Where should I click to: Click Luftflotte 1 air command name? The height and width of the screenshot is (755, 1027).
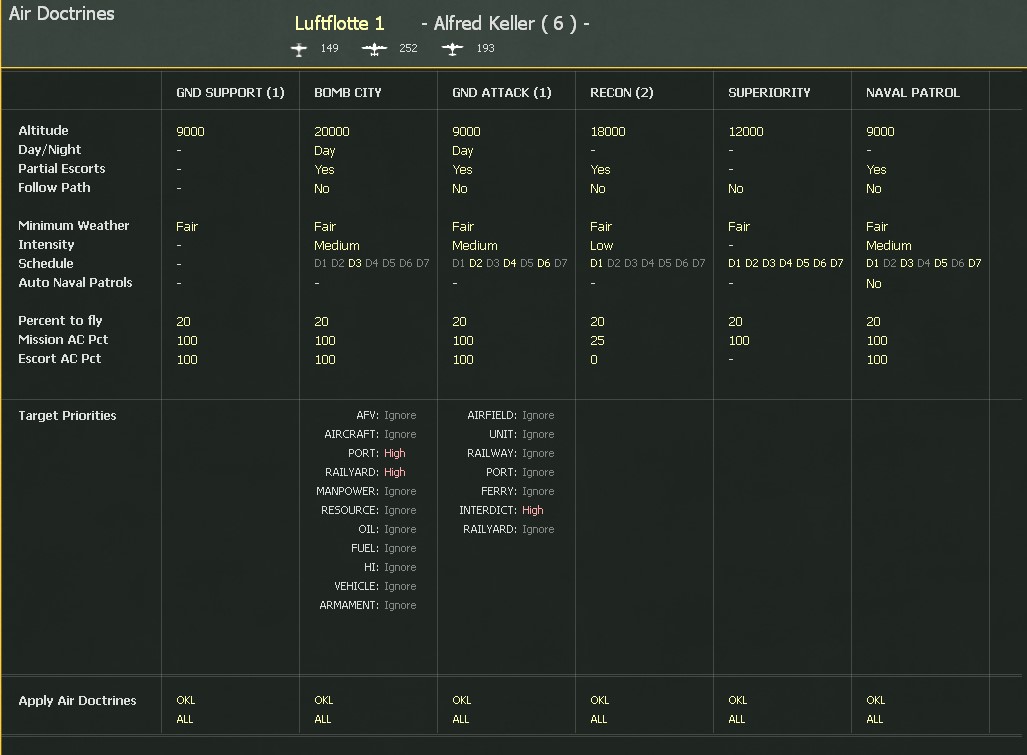pos(339,24)
